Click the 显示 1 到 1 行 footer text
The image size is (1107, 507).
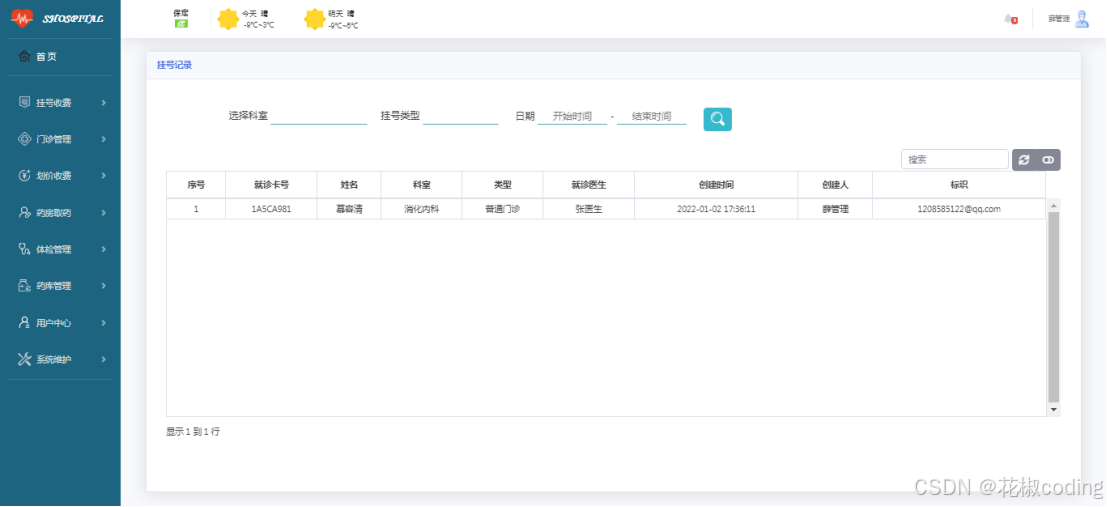[193, 431]
